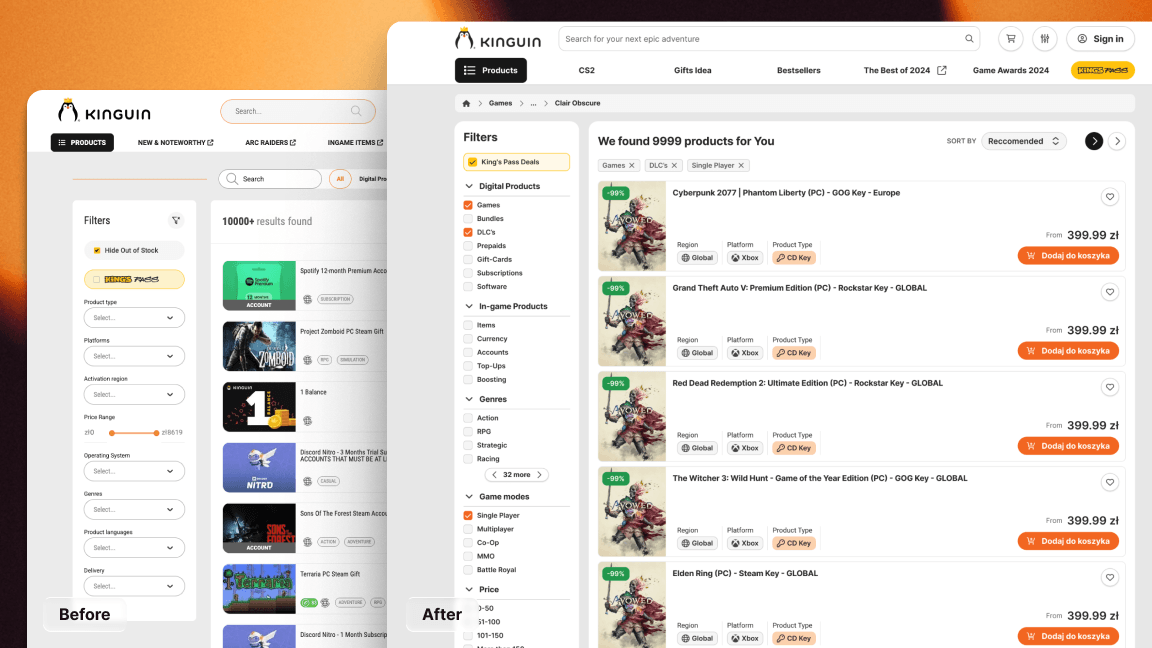This screenshot has width=1152, height=648.
Task: Click the home icon in the breadcrumb
Action: click(465, 103)
